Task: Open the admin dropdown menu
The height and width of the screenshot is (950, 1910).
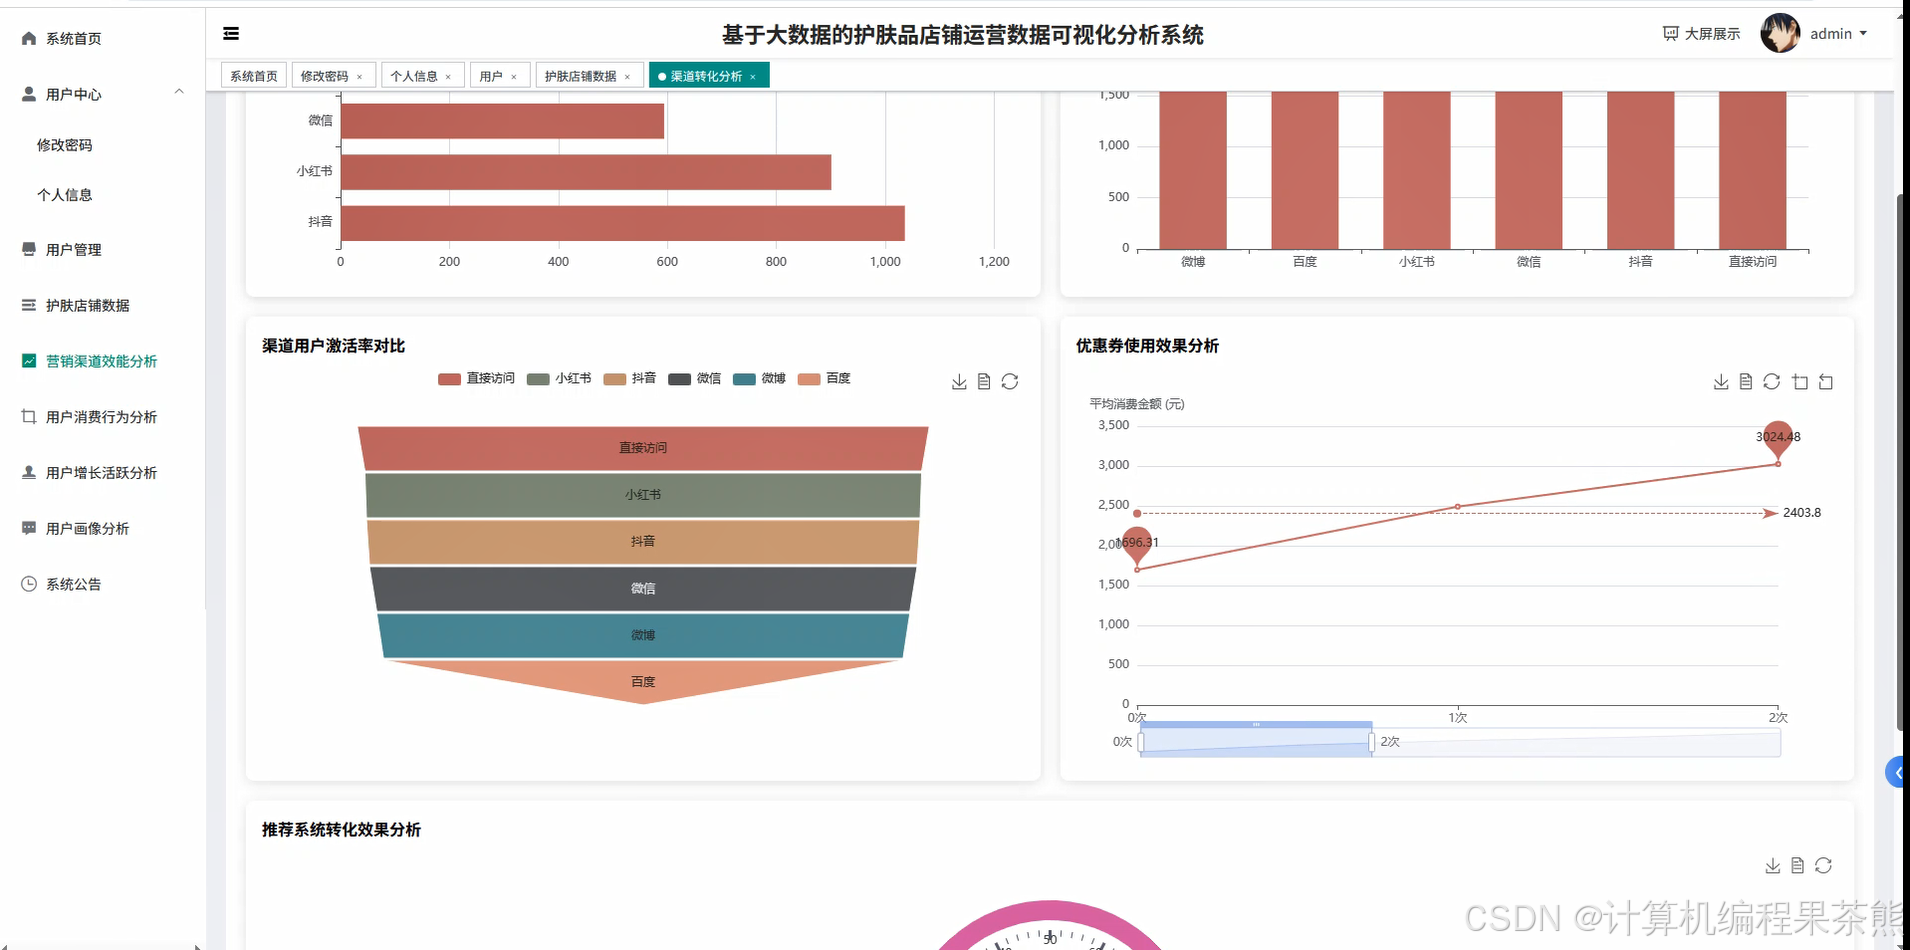Action: tap(1838, 34)
